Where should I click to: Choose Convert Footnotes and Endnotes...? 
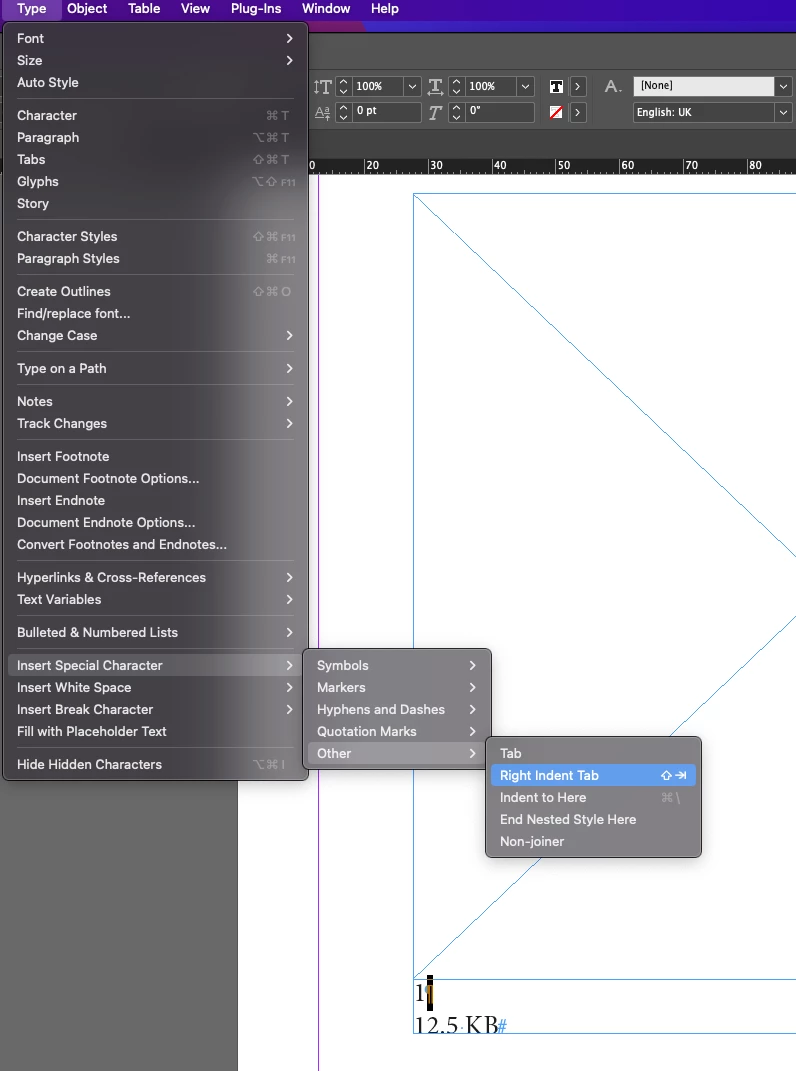pyautogui.click(x=155, y=544)
